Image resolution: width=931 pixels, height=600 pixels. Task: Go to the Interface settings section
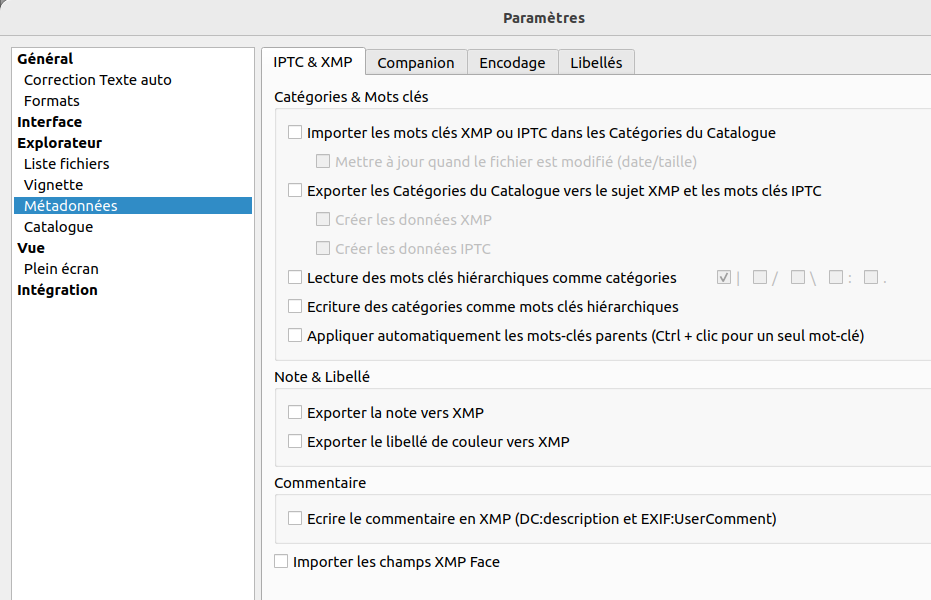tap(49, 122)
